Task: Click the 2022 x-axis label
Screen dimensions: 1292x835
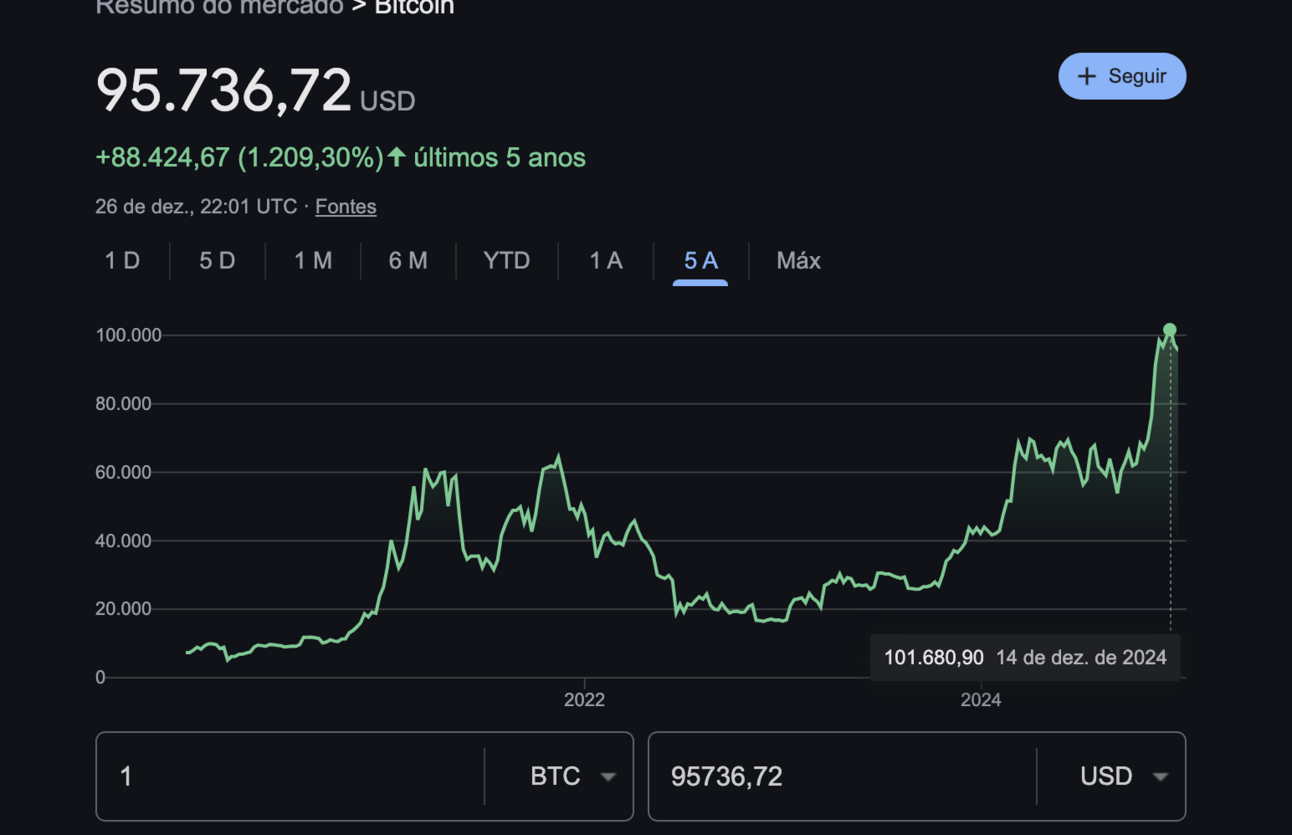Action: tap(584, 700)
